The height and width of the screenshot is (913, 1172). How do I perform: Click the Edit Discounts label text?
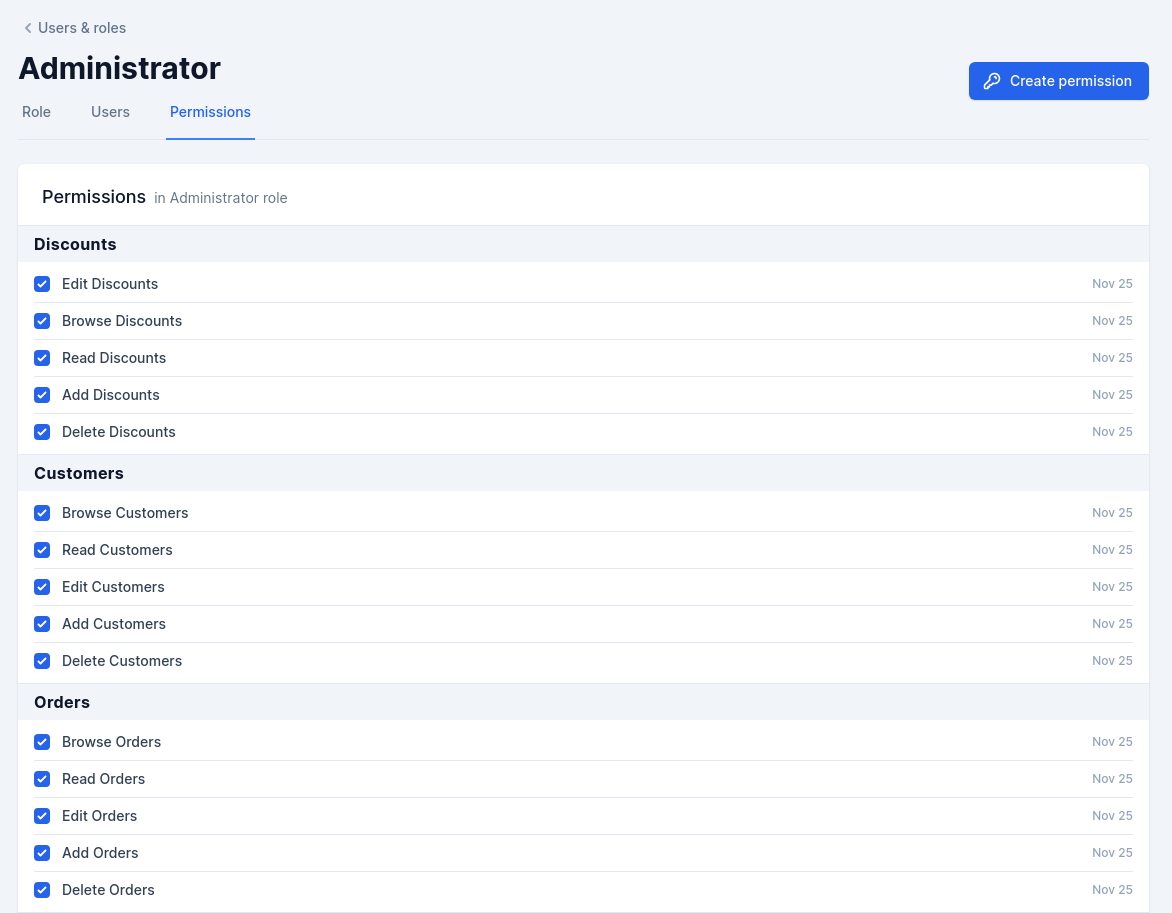click(x=110, y=284)
